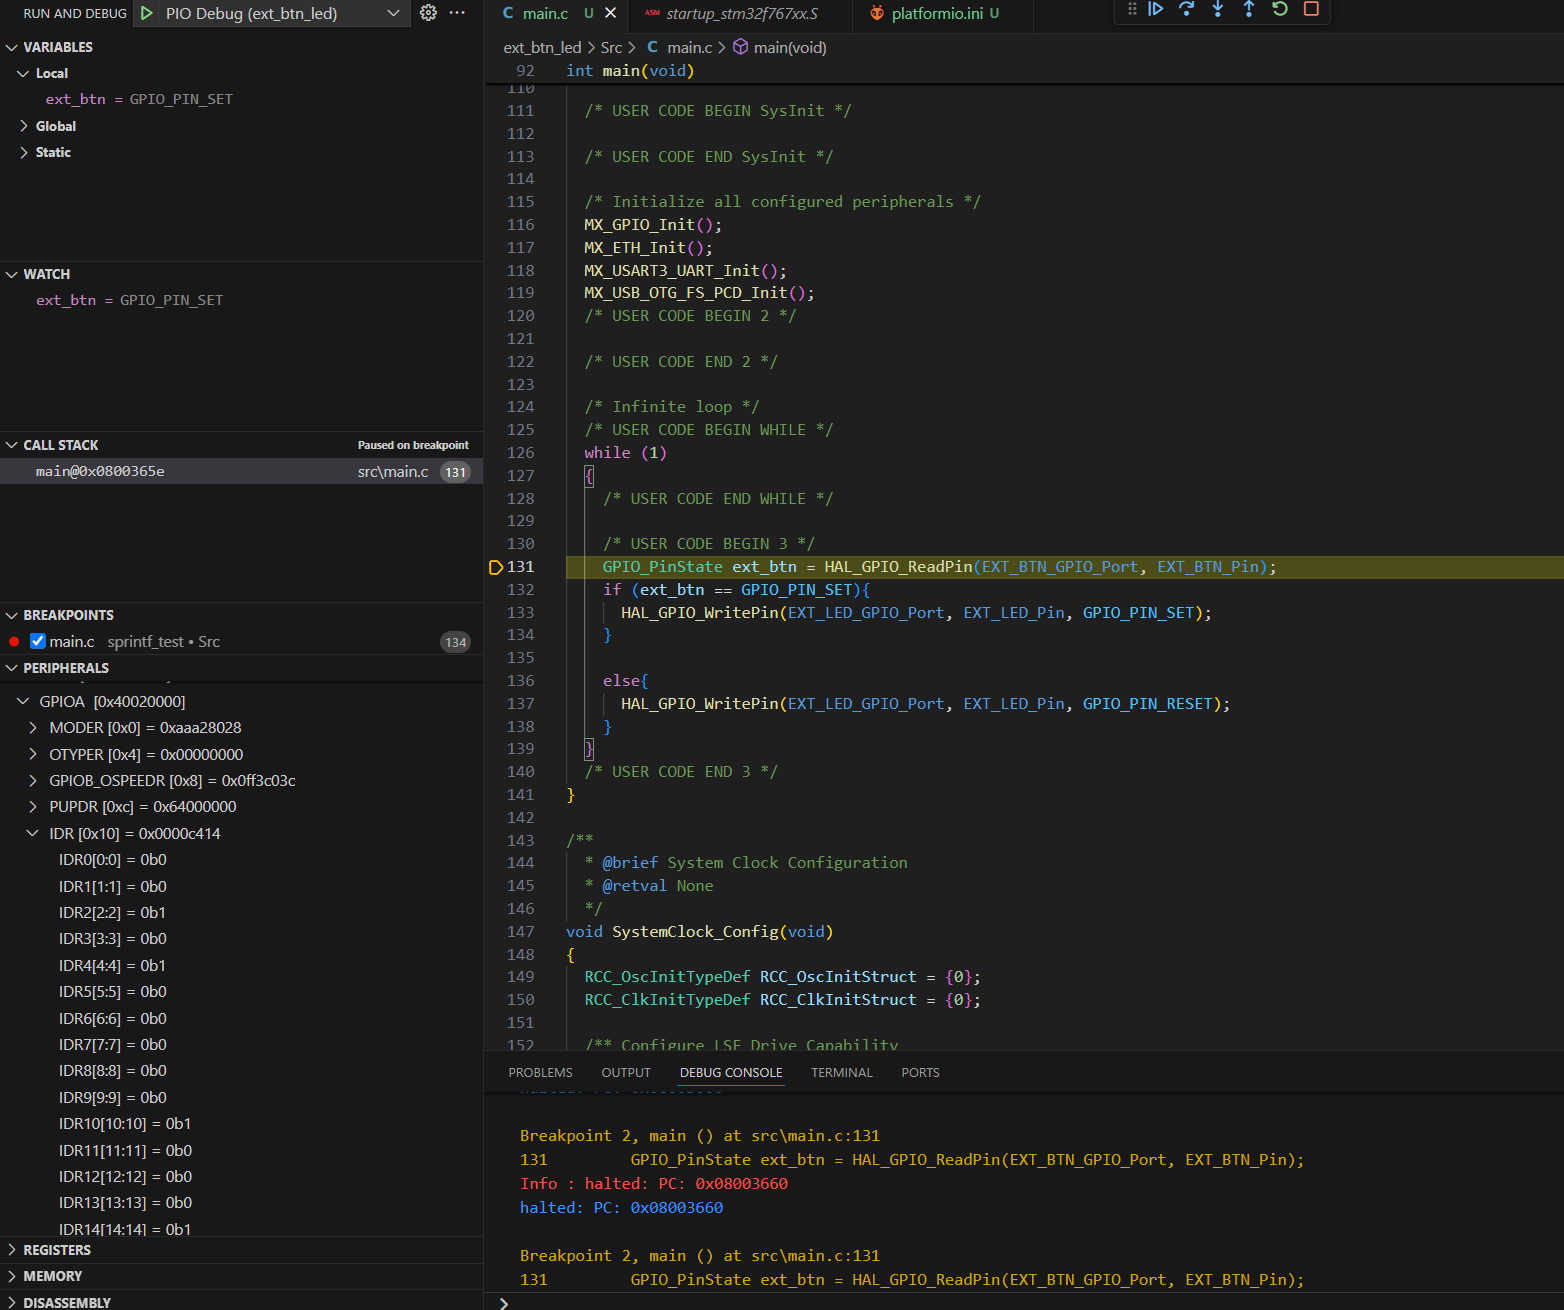Expand the GPIOB_OSPEEDR register
This screenshot has height=1310, width=1564.
tap(33, 780)
